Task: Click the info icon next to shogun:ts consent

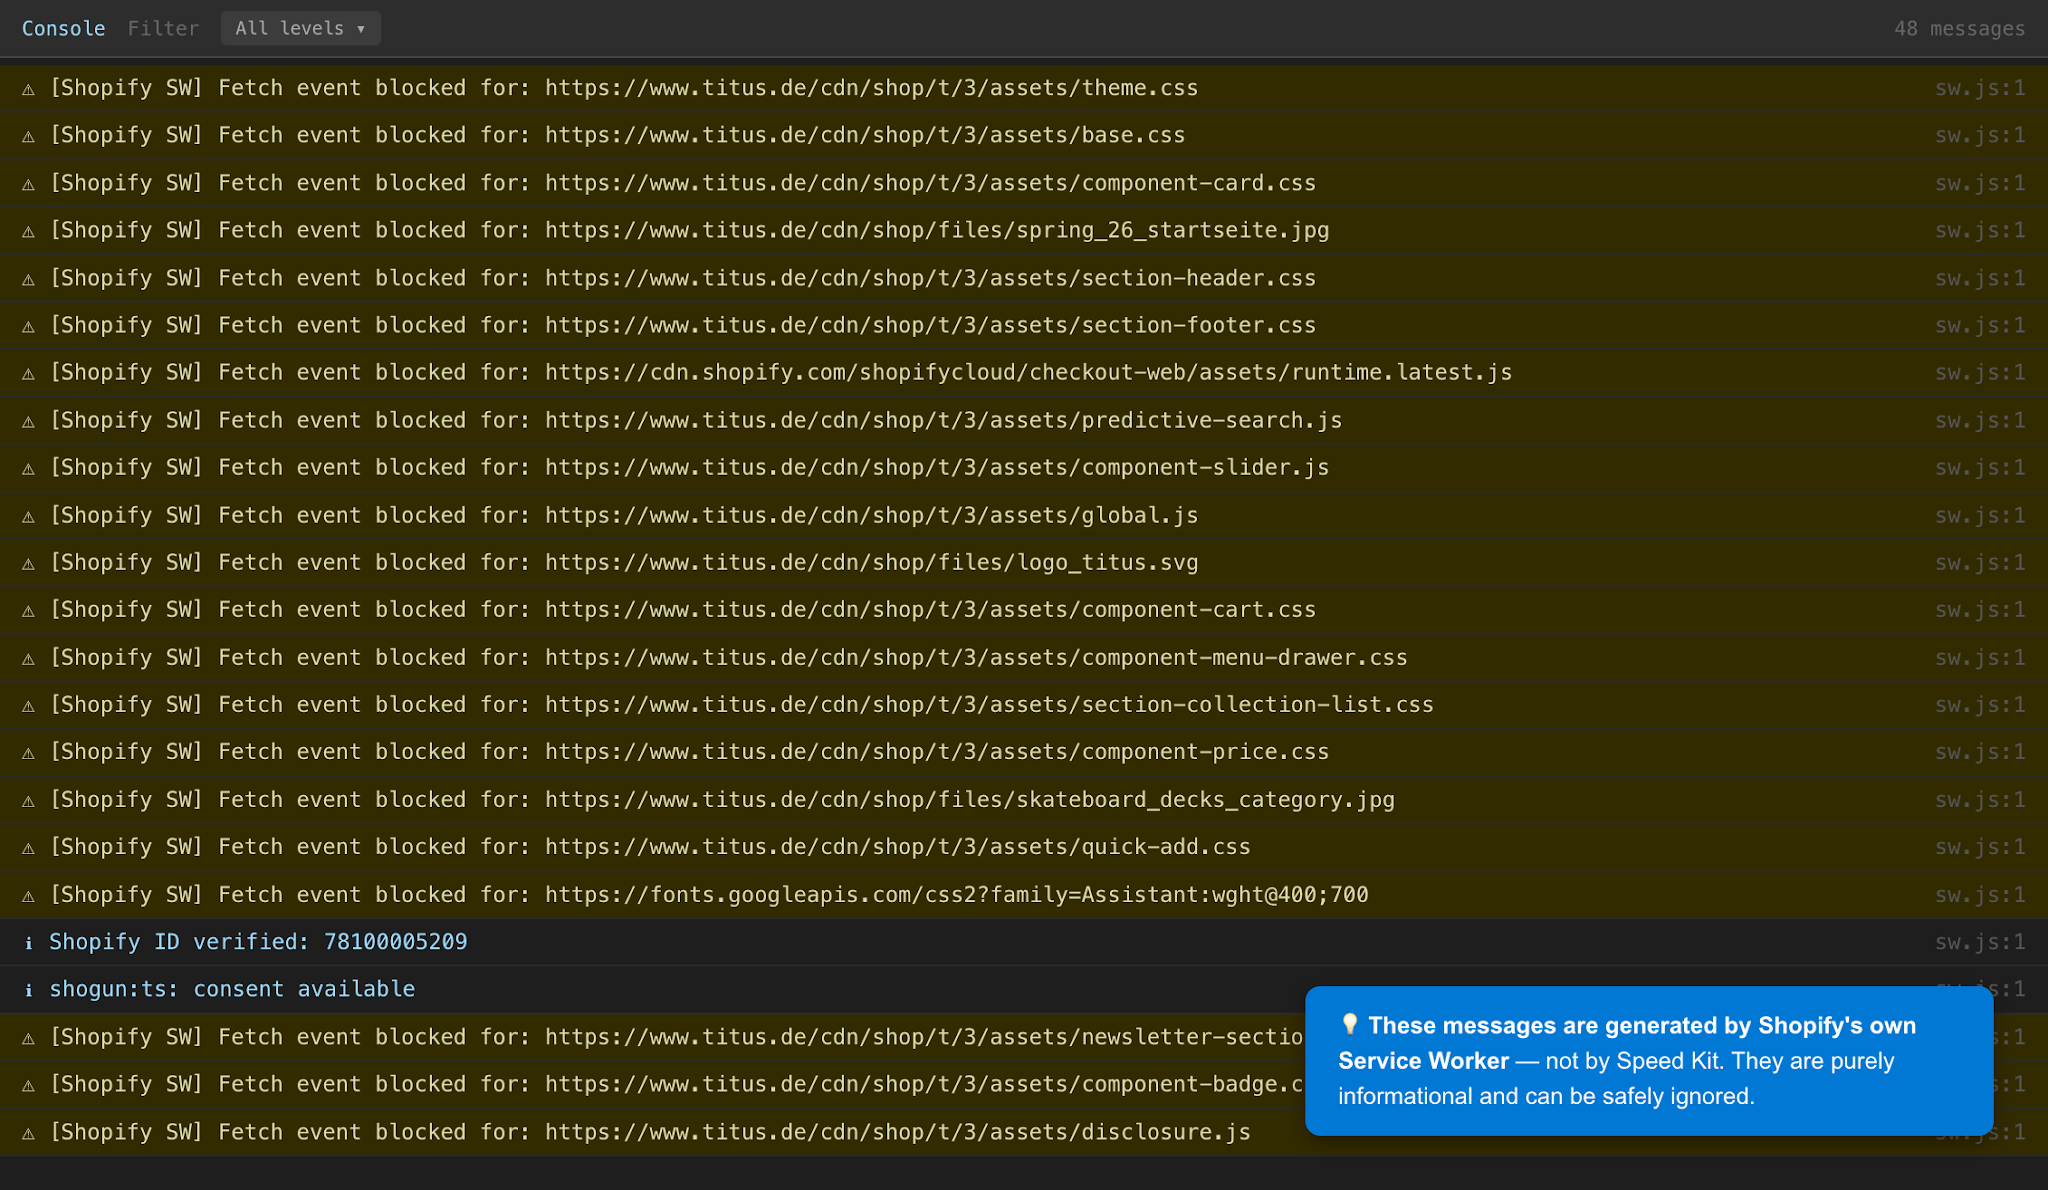Action: point(29,990)
